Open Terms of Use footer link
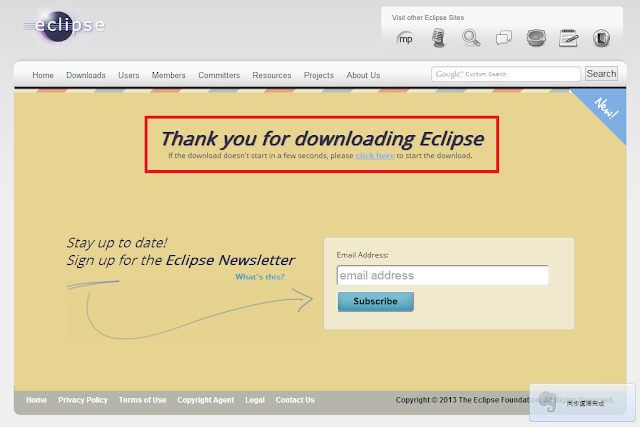This screenshot has width=640, height=427. [142, 400]
